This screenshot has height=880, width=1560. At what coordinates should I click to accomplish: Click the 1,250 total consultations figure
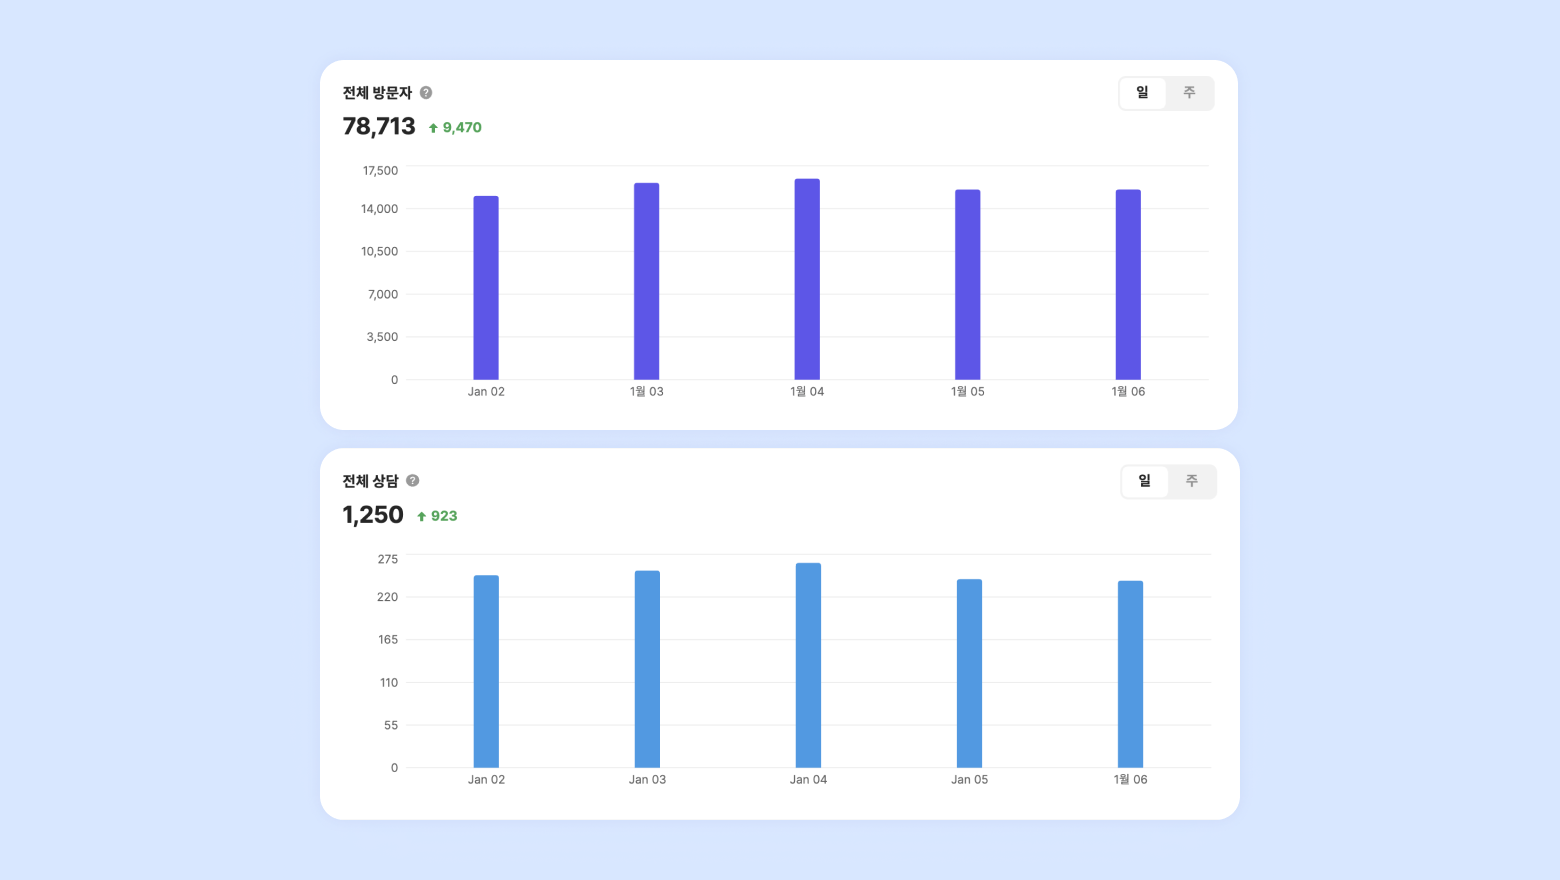click(x=373, y=515)
